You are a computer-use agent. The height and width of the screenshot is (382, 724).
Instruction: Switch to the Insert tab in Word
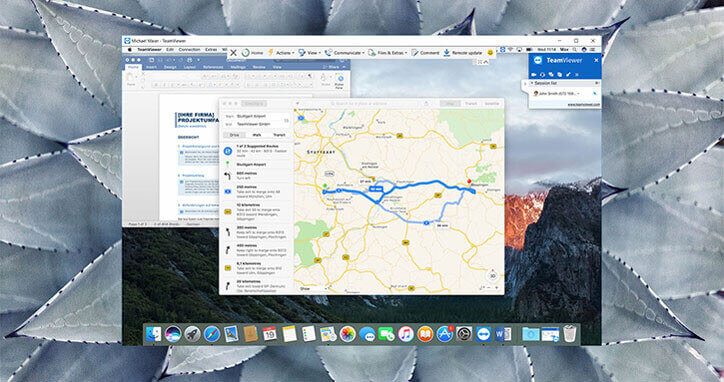(x=151, y=67)
